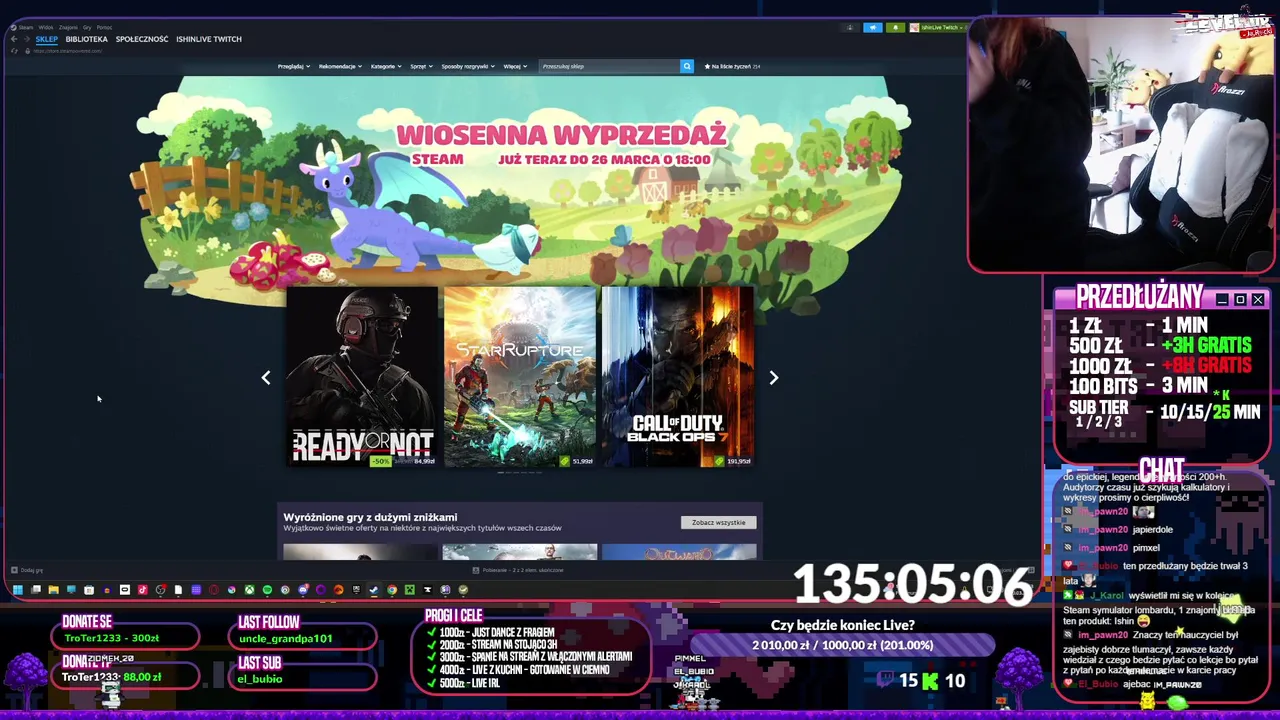
Task: Click the 135:05:06 stream timer
Action: [x=912, y=584]
